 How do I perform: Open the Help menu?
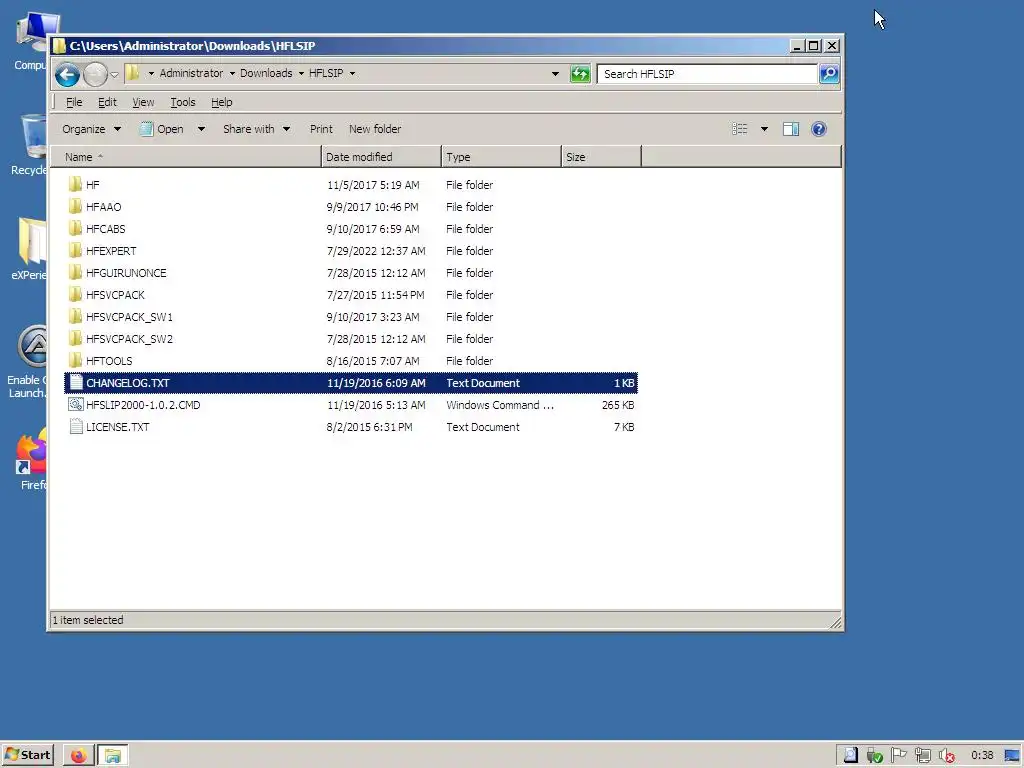coord(221,102)
